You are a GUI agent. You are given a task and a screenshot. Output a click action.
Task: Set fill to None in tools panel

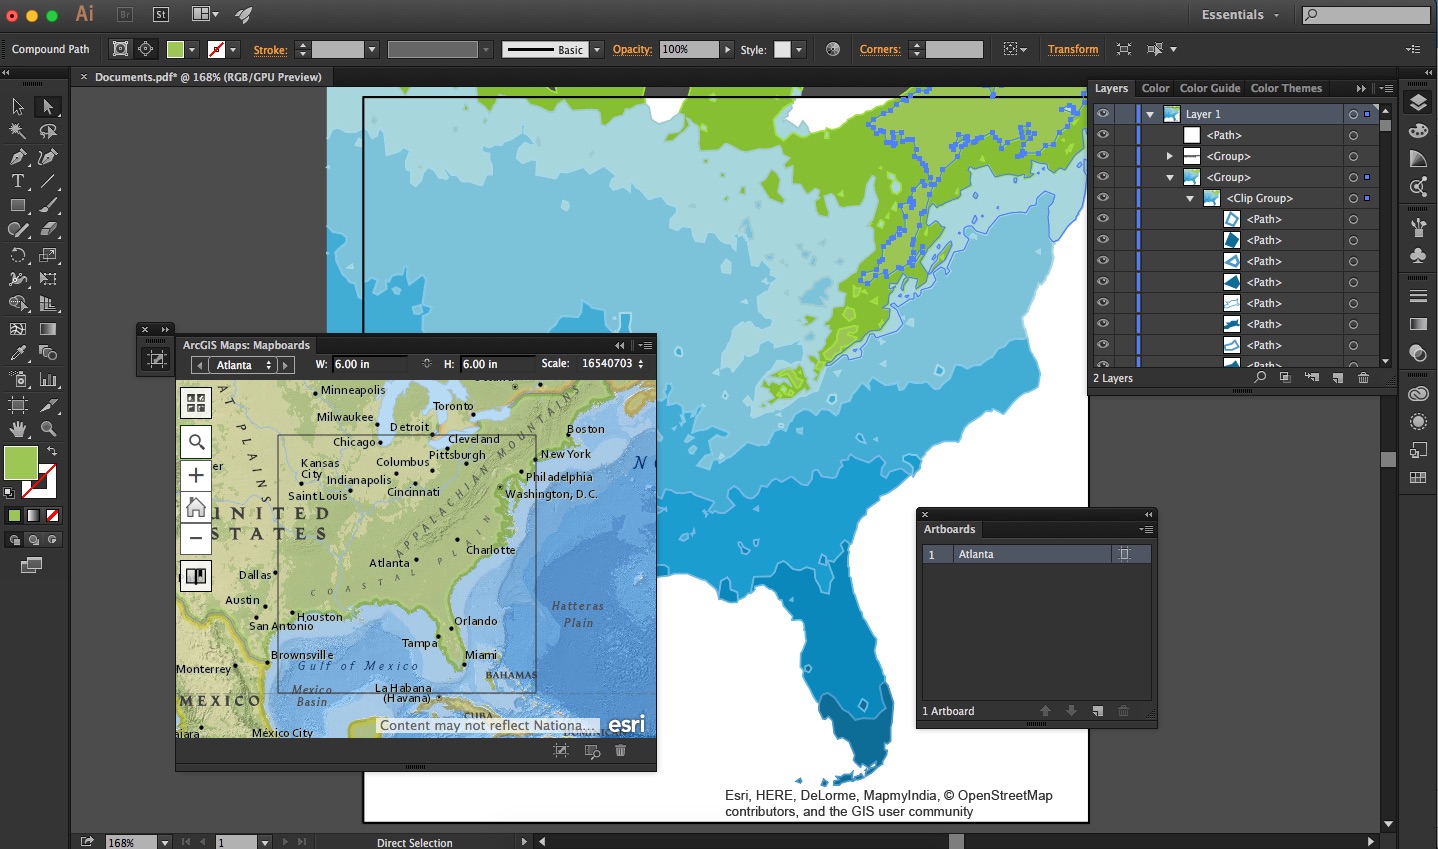(53, 516)
